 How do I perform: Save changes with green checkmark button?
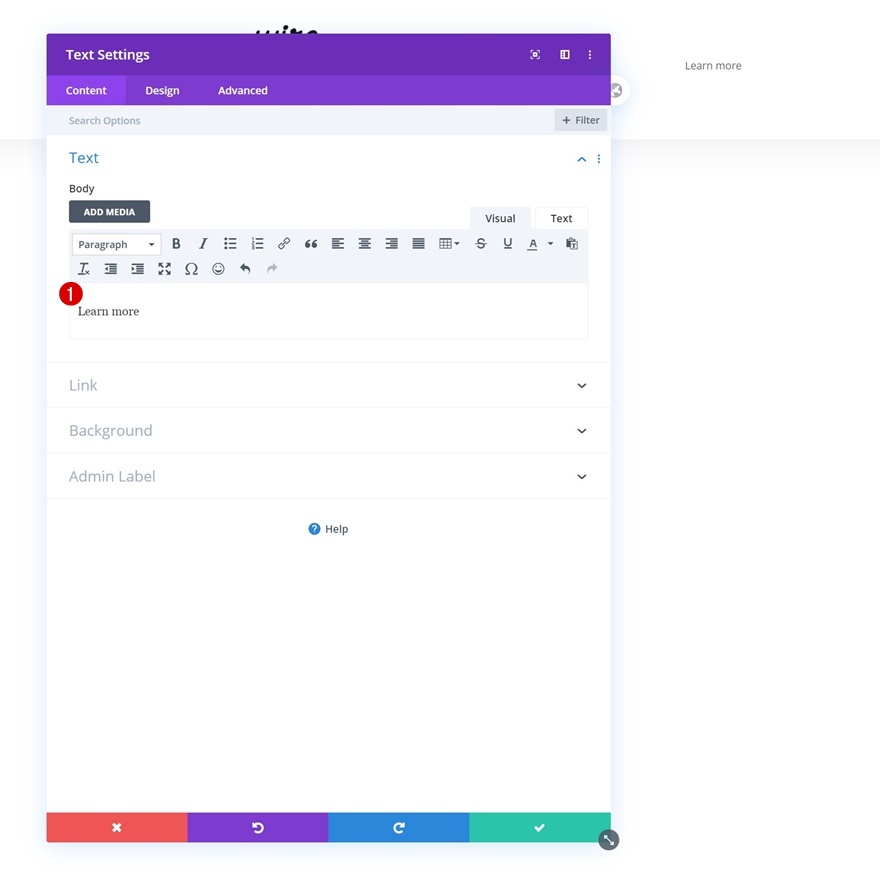pyautogui.click(x=540, y=827)
